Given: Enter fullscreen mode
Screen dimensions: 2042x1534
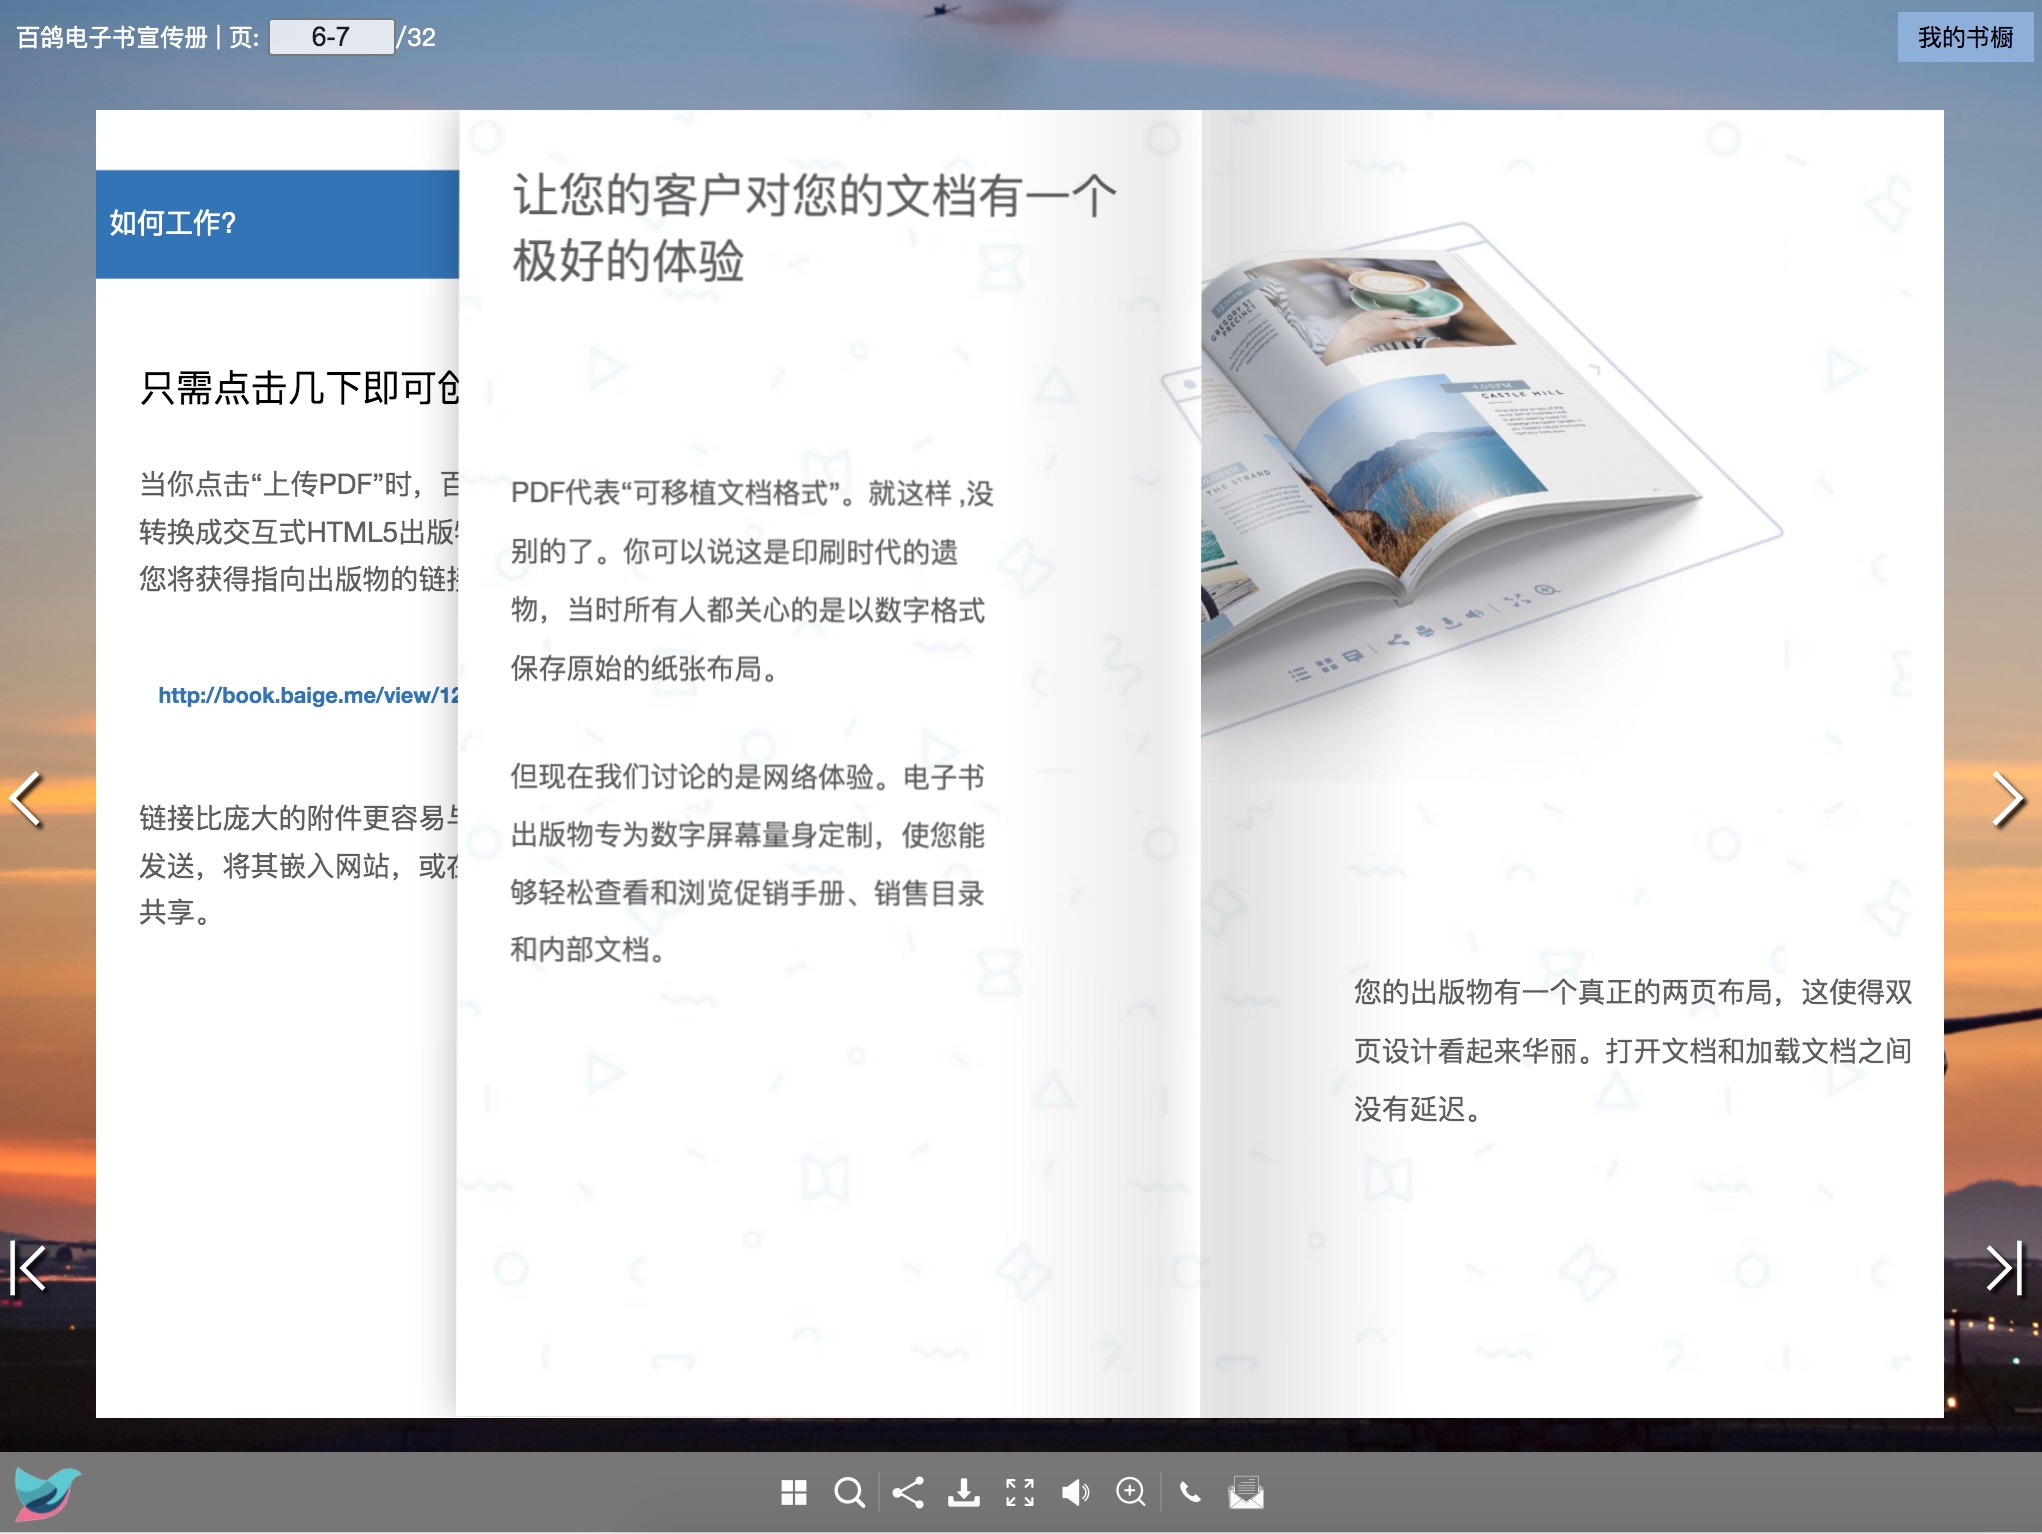Looking at the screenshot, I should (x=1019, y=1492).
